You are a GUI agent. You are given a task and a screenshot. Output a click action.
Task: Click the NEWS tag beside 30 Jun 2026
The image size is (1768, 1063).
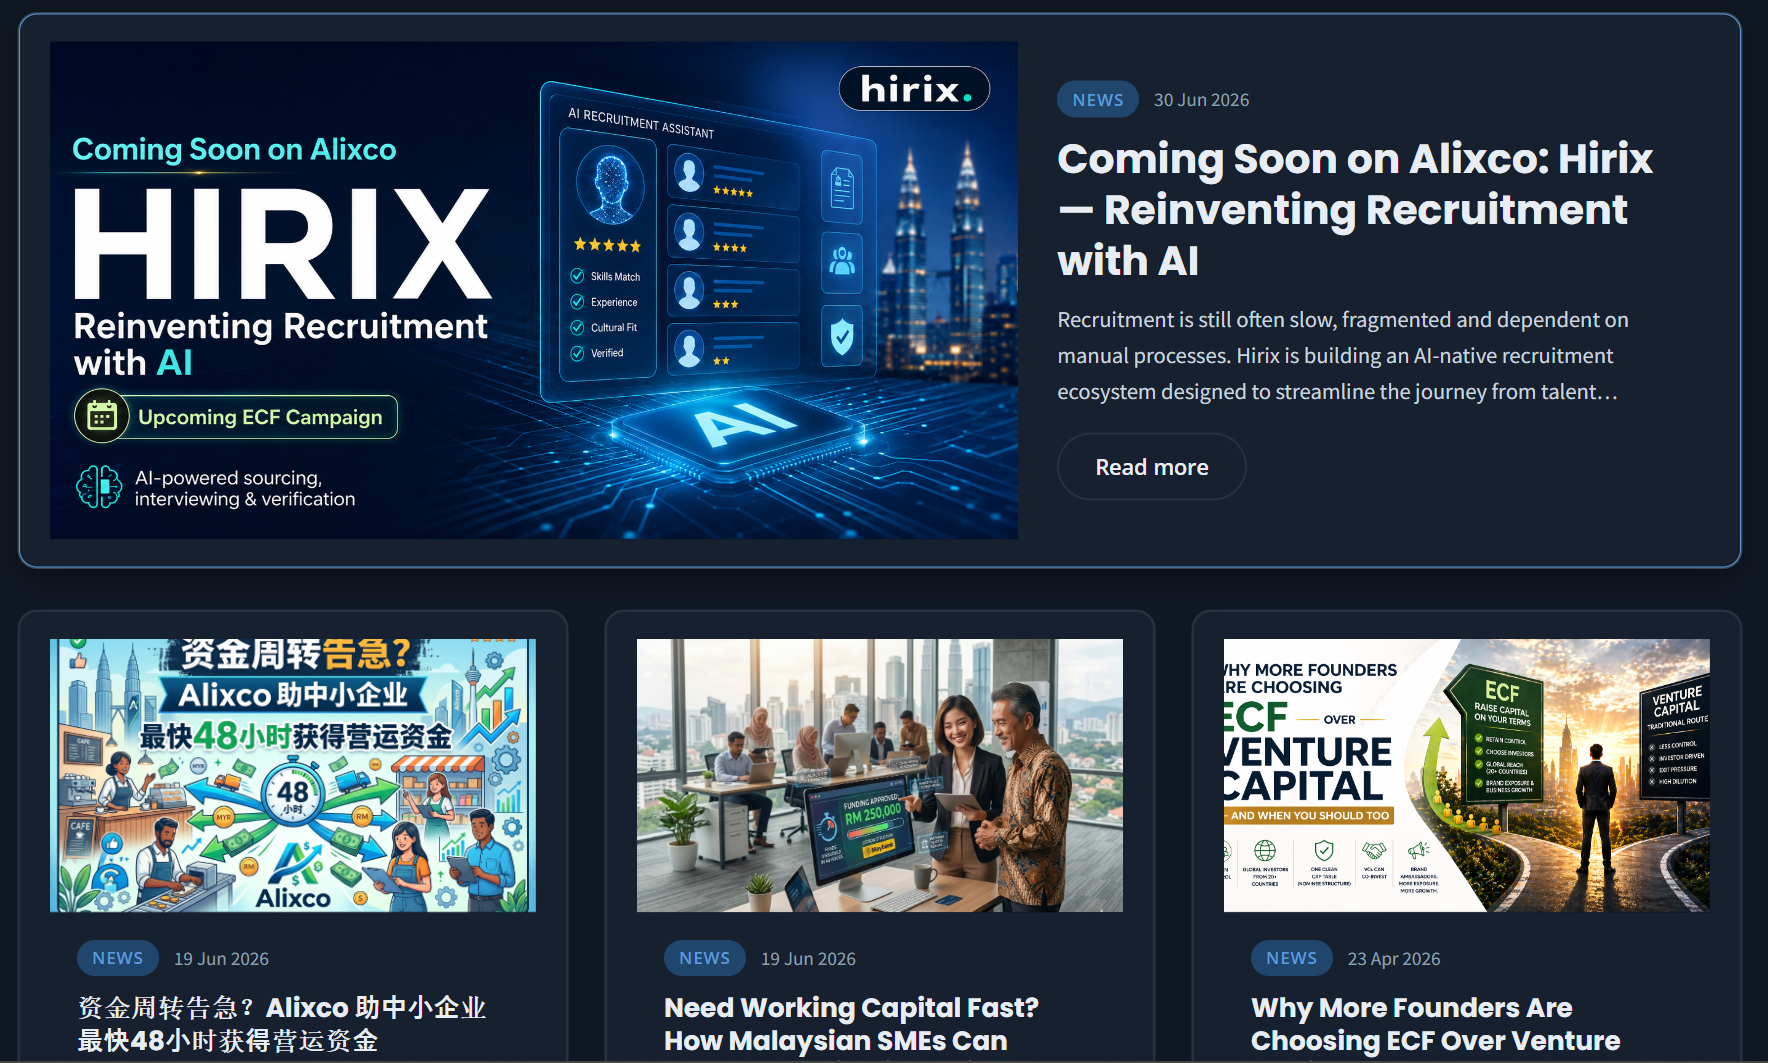(x=1098, y=100)
